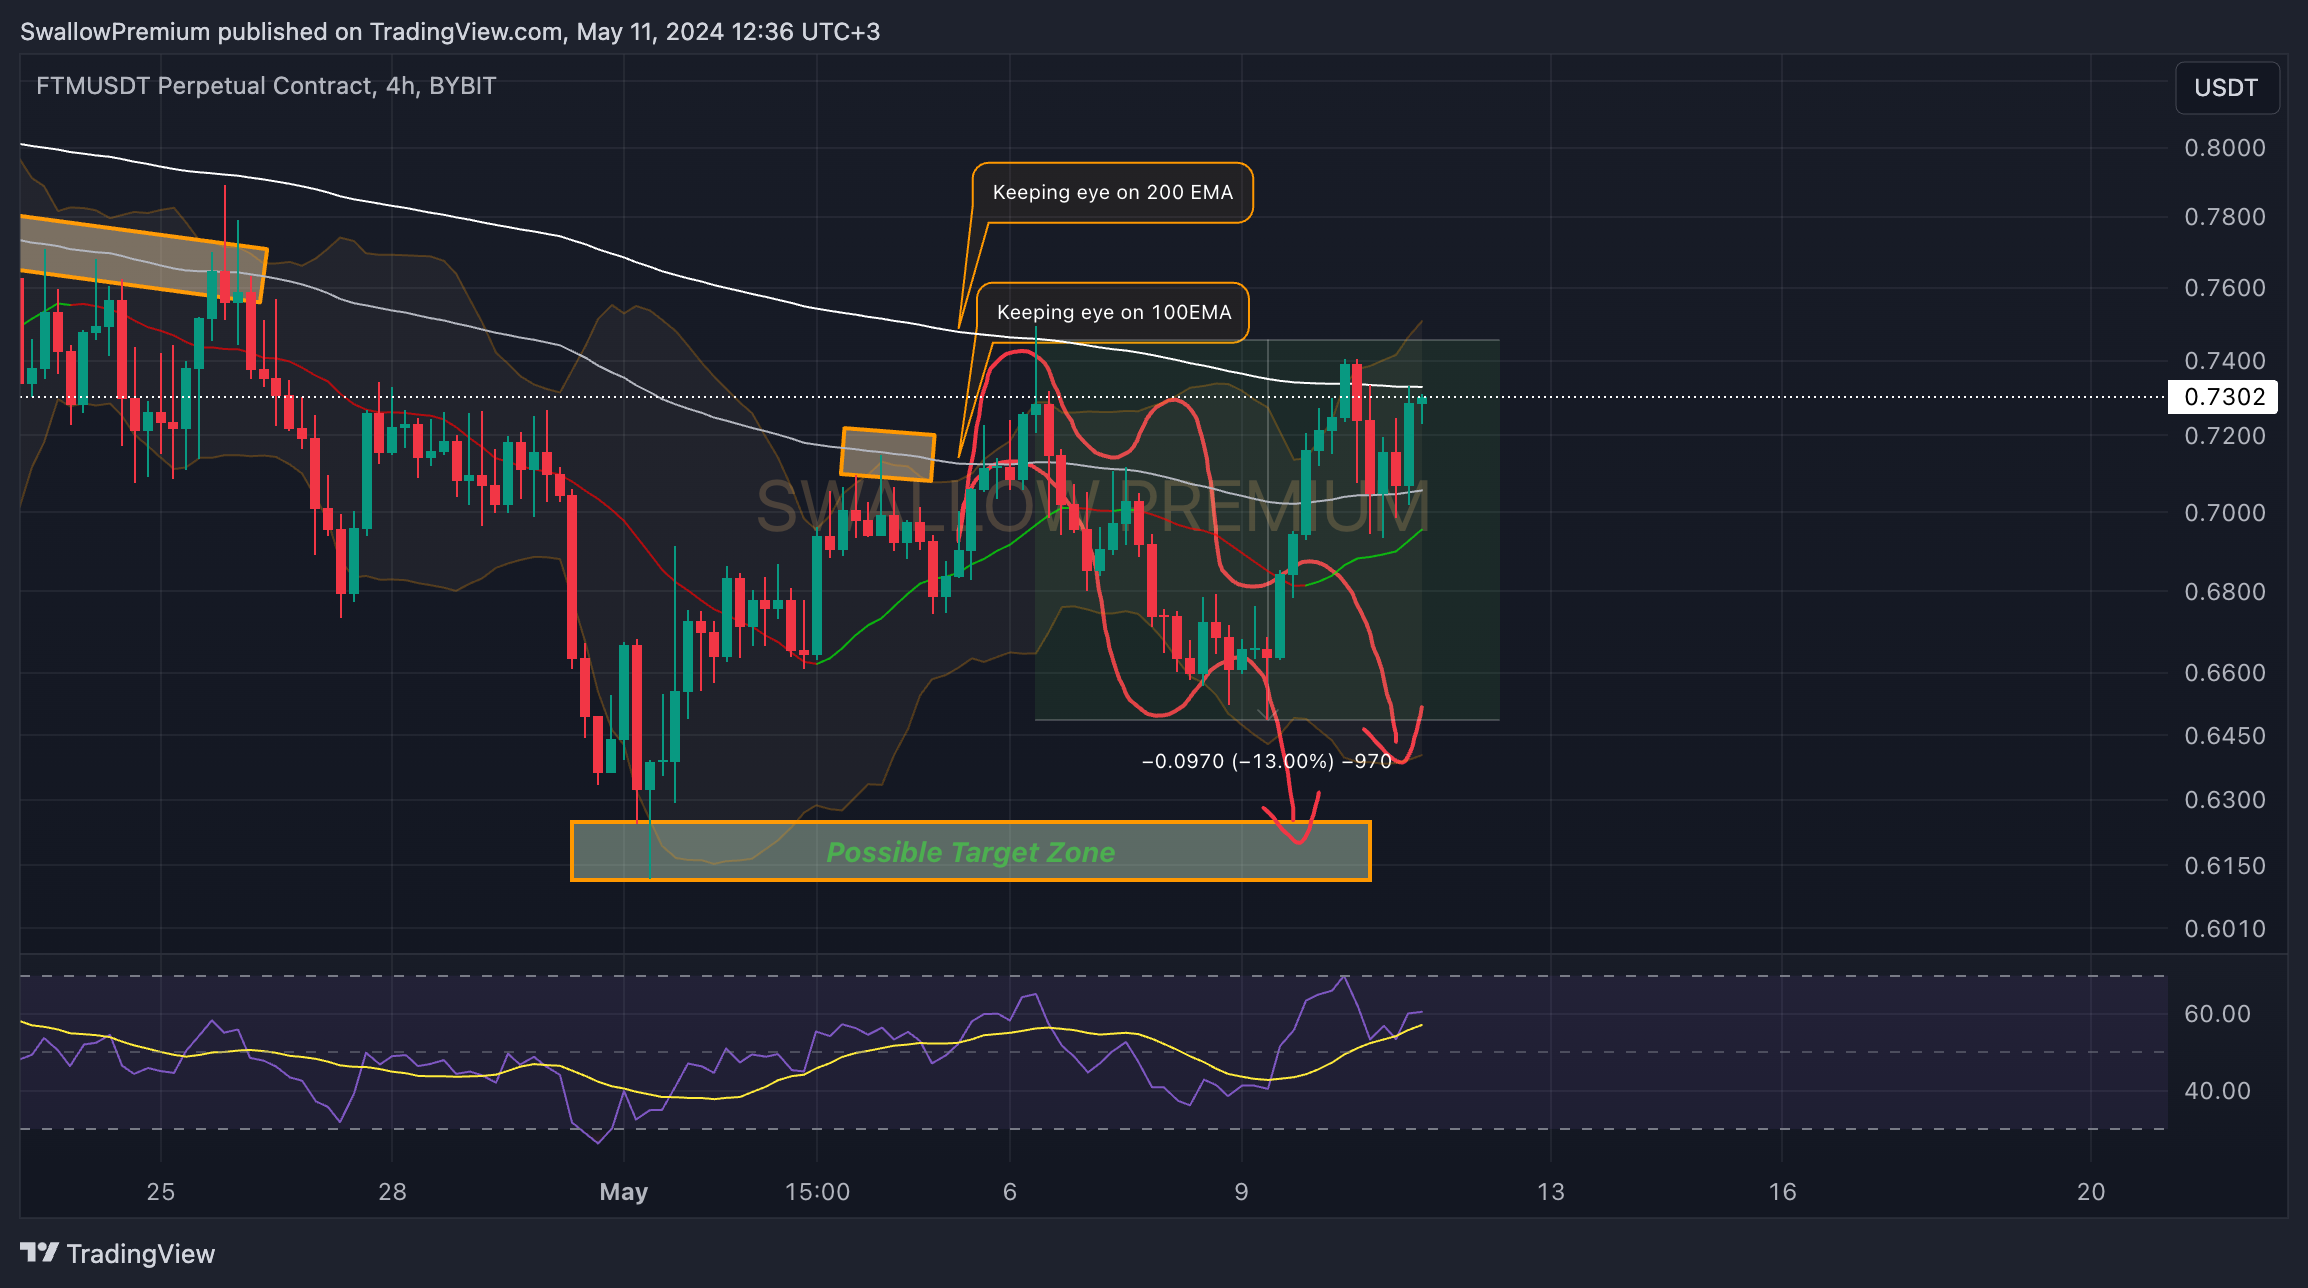Screen dimensions: 2308x1288
Task: Click the 6 date label on time axis
Action: point(1010,1192)
